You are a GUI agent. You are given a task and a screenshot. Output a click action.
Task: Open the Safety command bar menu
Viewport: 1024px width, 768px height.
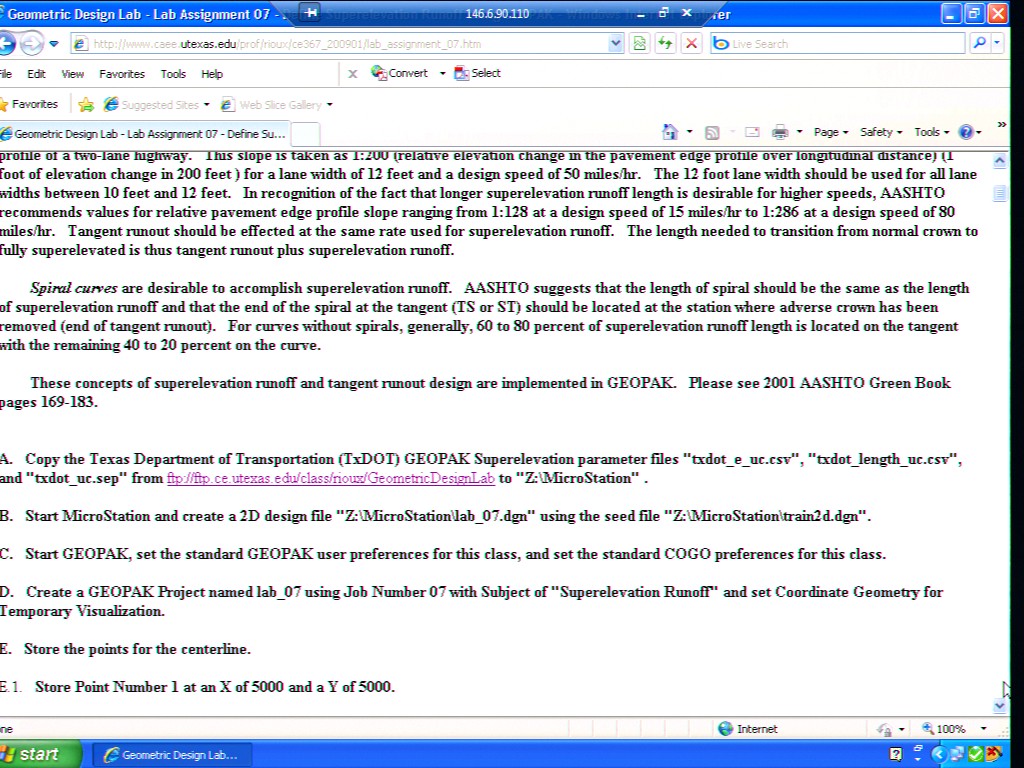point(881,132)
